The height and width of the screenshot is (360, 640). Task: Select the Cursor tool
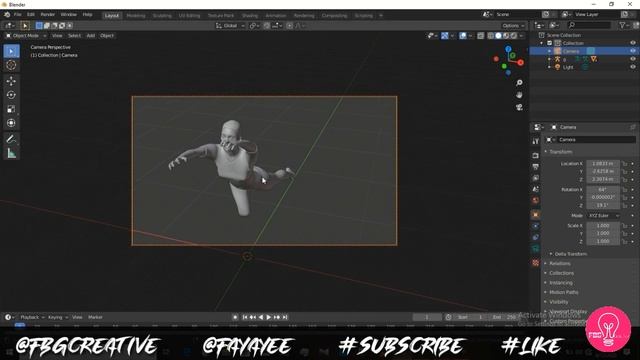(x=11, y=65)
